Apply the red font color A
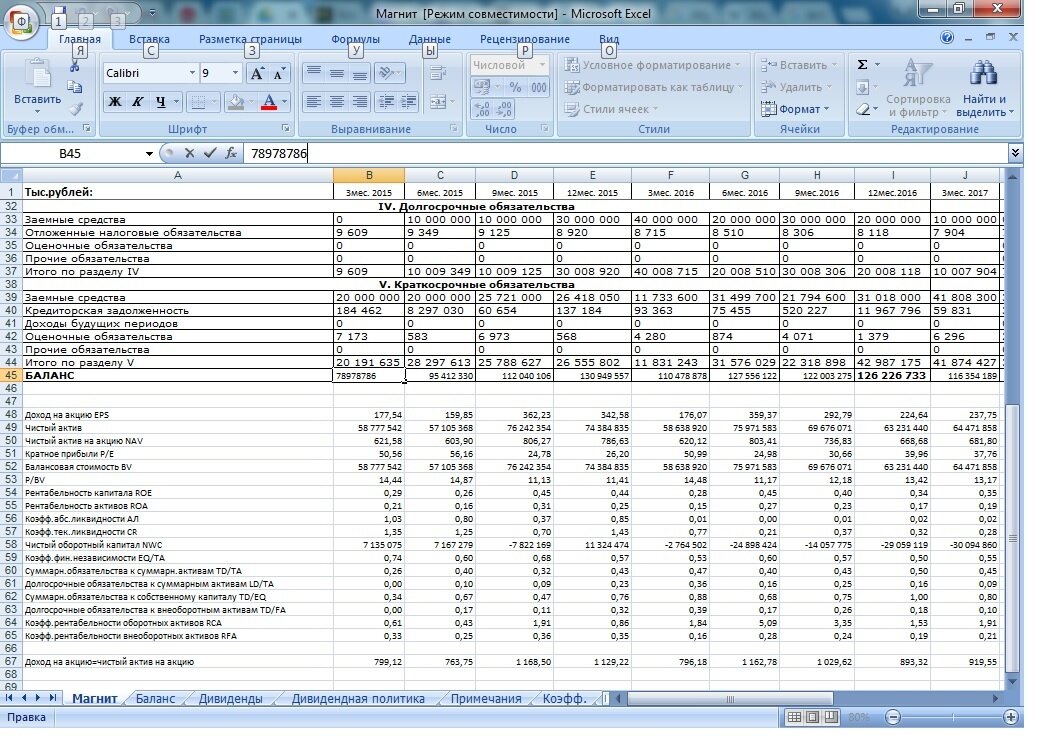This screenshot has height=744, width=1040. [x=269, y=101]
